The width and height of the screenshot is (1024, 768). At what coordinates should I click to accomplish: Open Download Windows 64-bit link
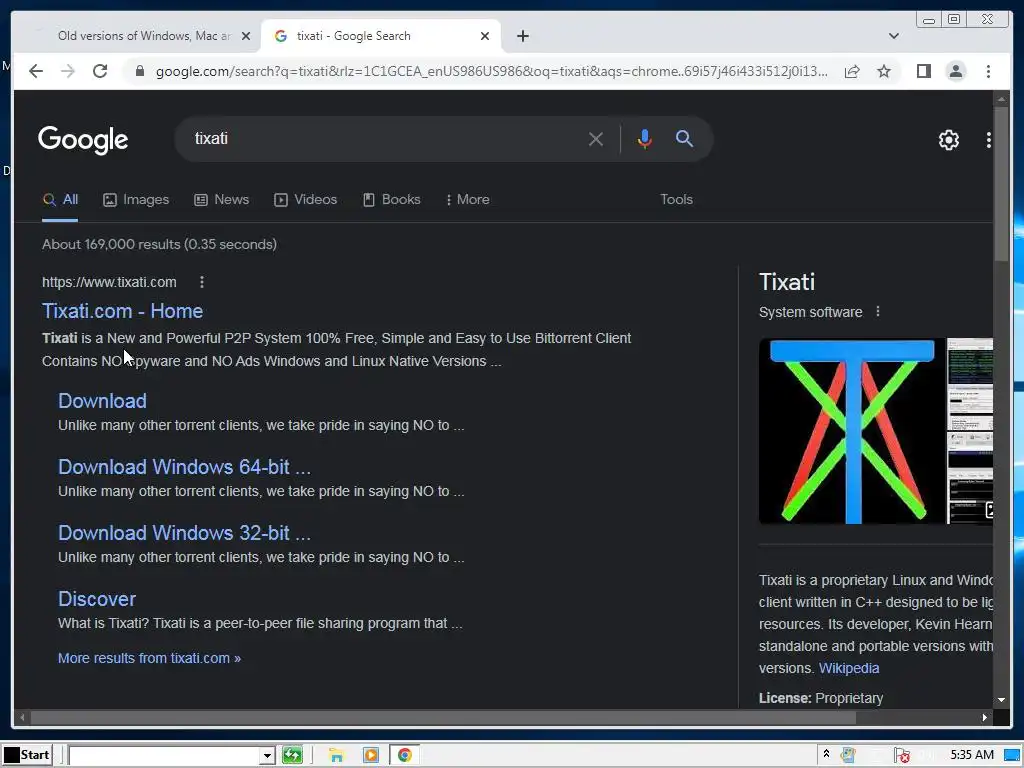(184, 467)
